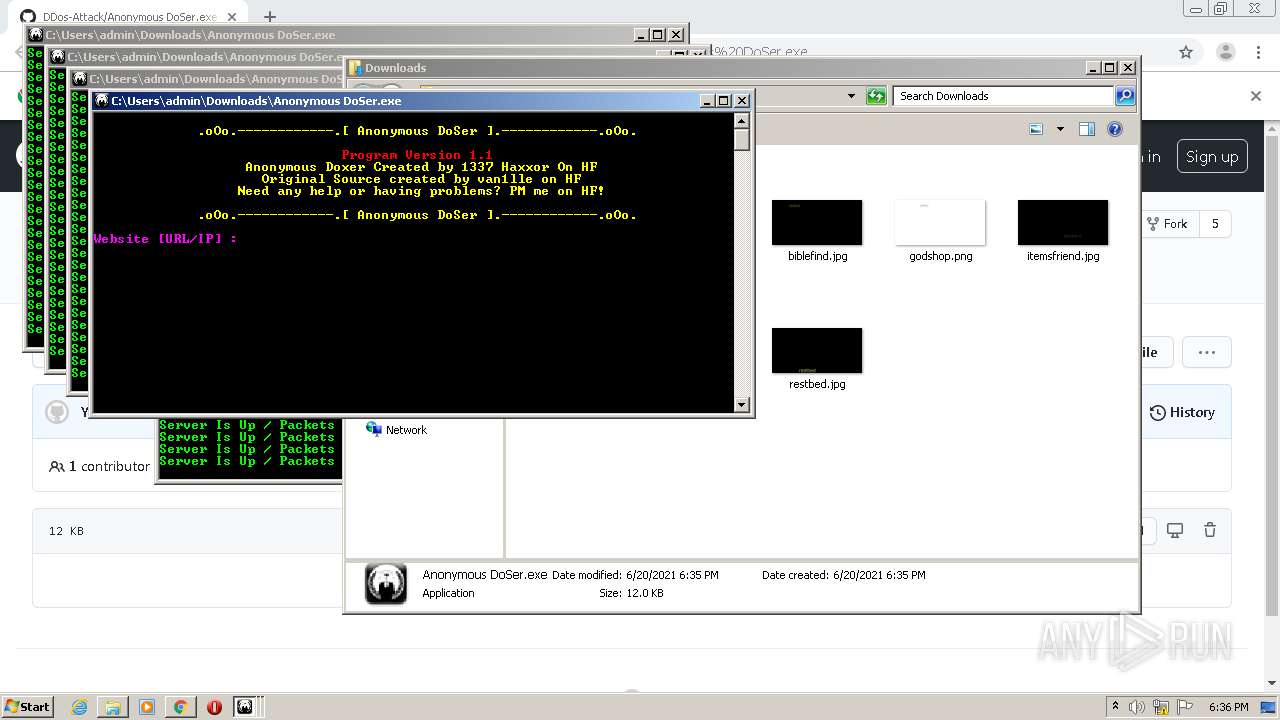Click the GitHub Desktop monitor icon
The width and height of the screenshot is (1280, 720).
pos(1175,531)
